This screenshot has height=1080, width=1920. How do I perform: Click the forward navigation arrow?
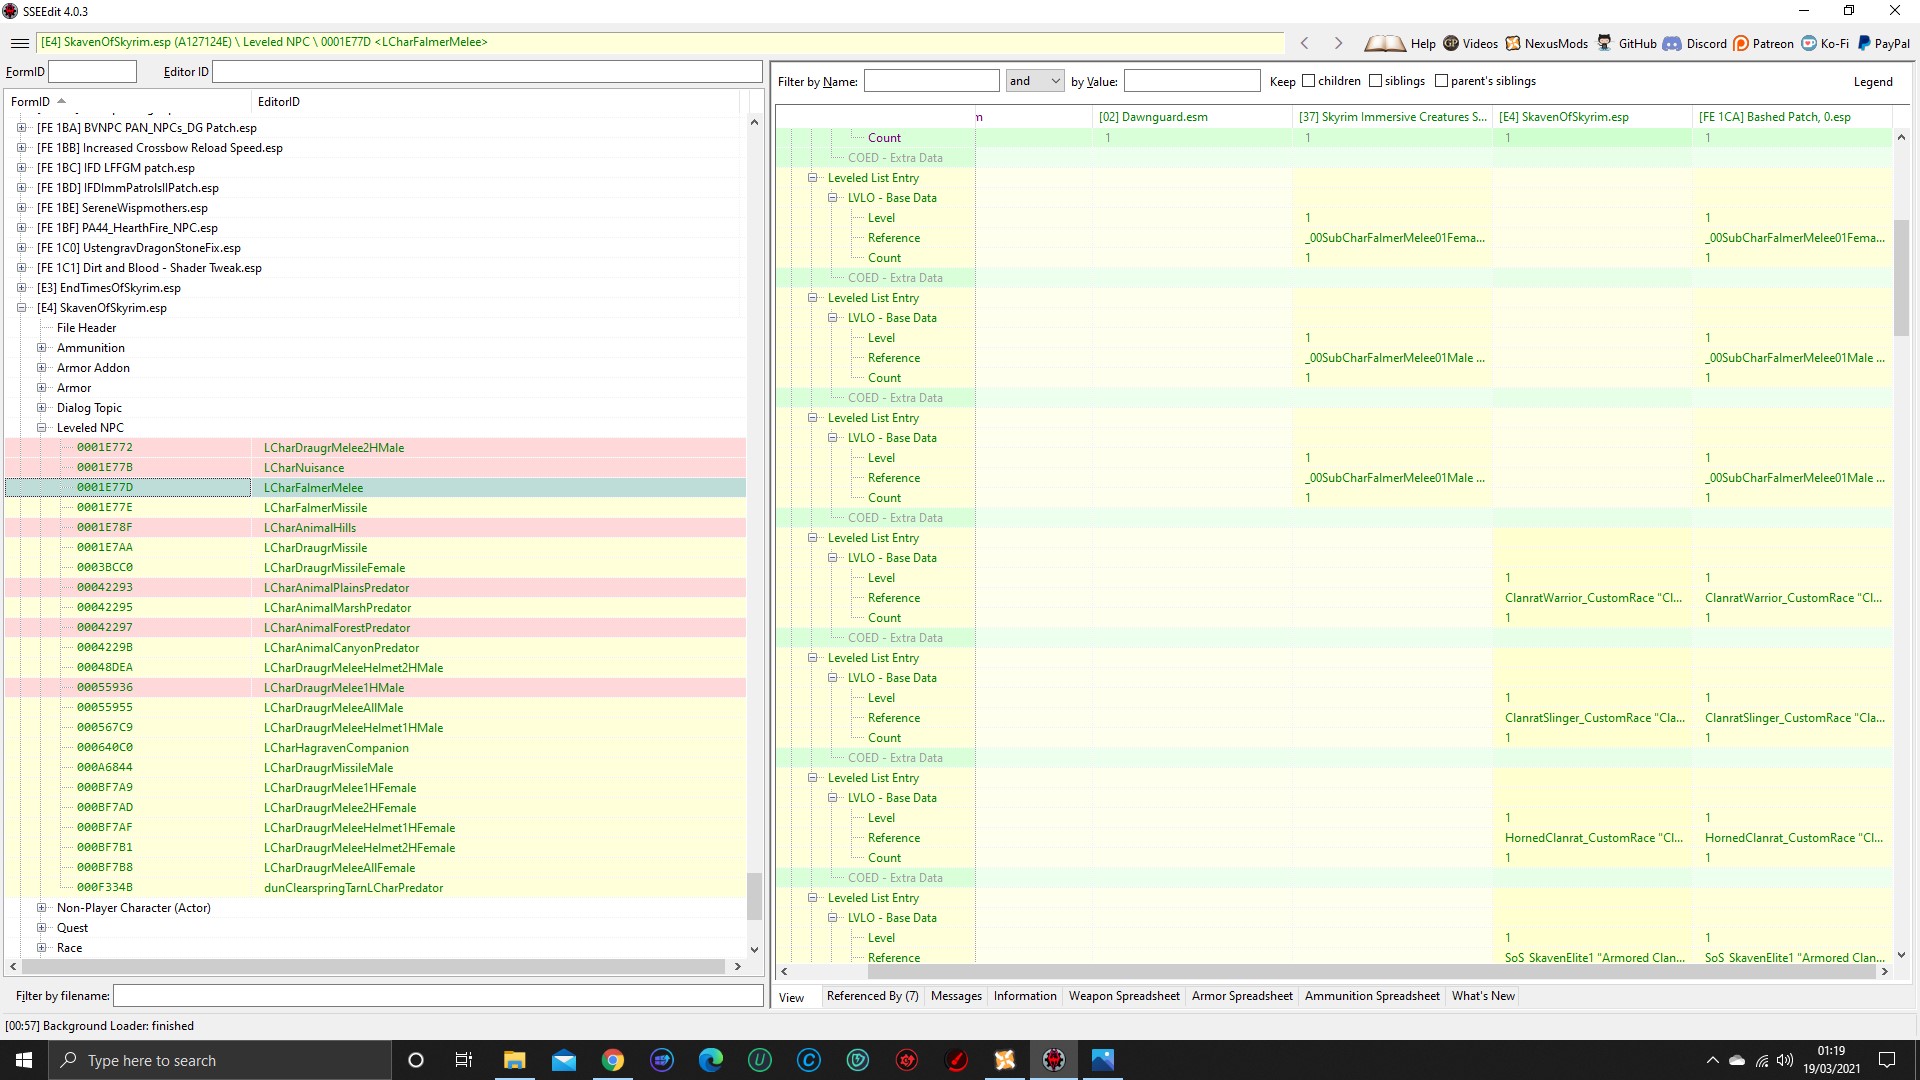[1338, 43]
